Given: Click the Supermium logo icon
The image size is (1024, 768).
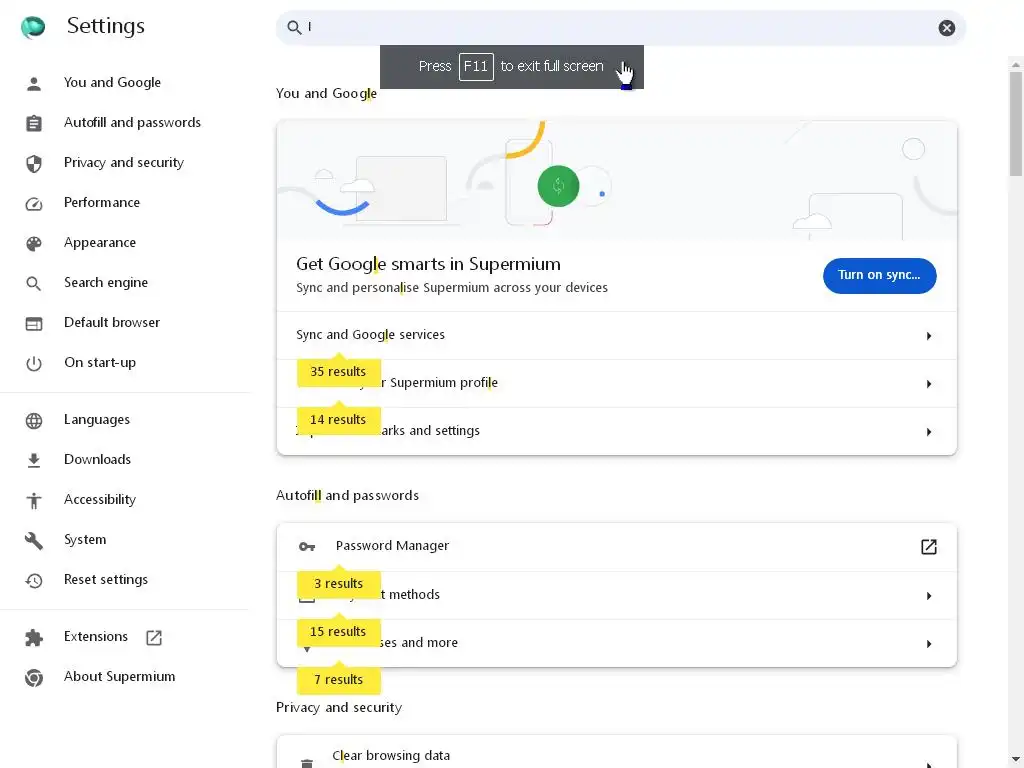Looking at the screenshot, I should coord(33,27).
